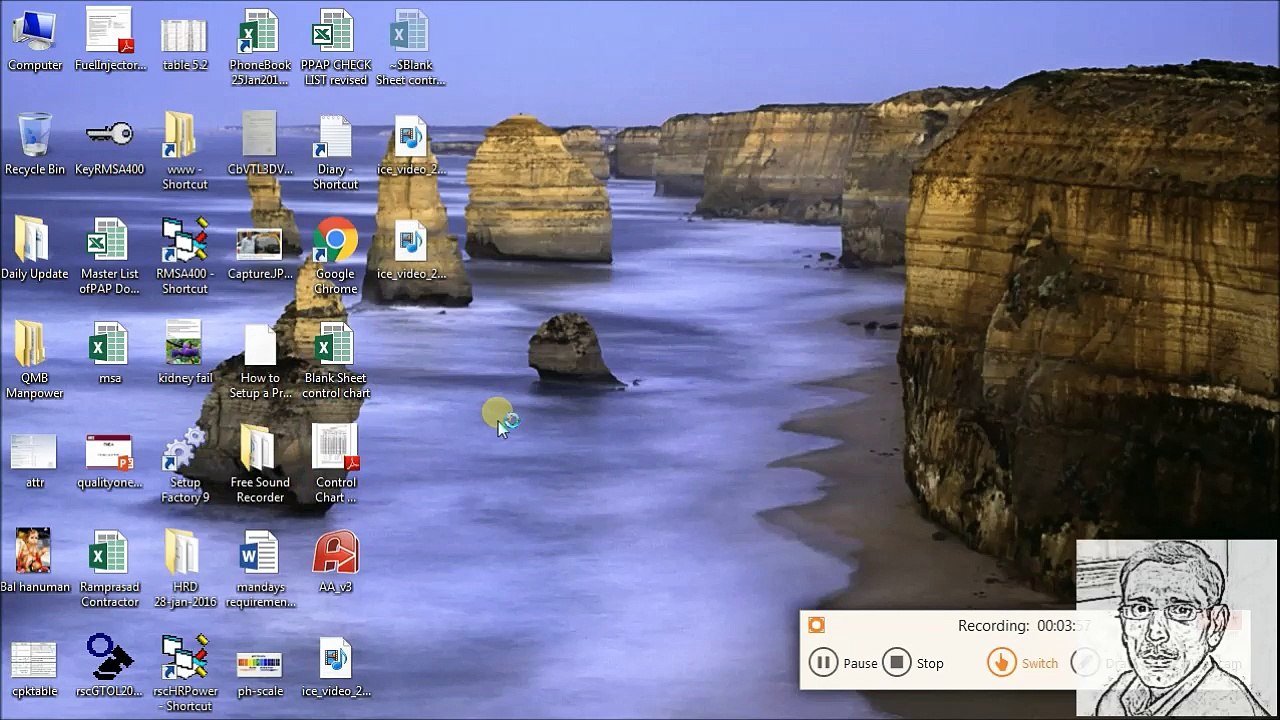Select the qualityone PowerPoint file
This screenshot has width=1280, height=720.
[x=110, y=464]
